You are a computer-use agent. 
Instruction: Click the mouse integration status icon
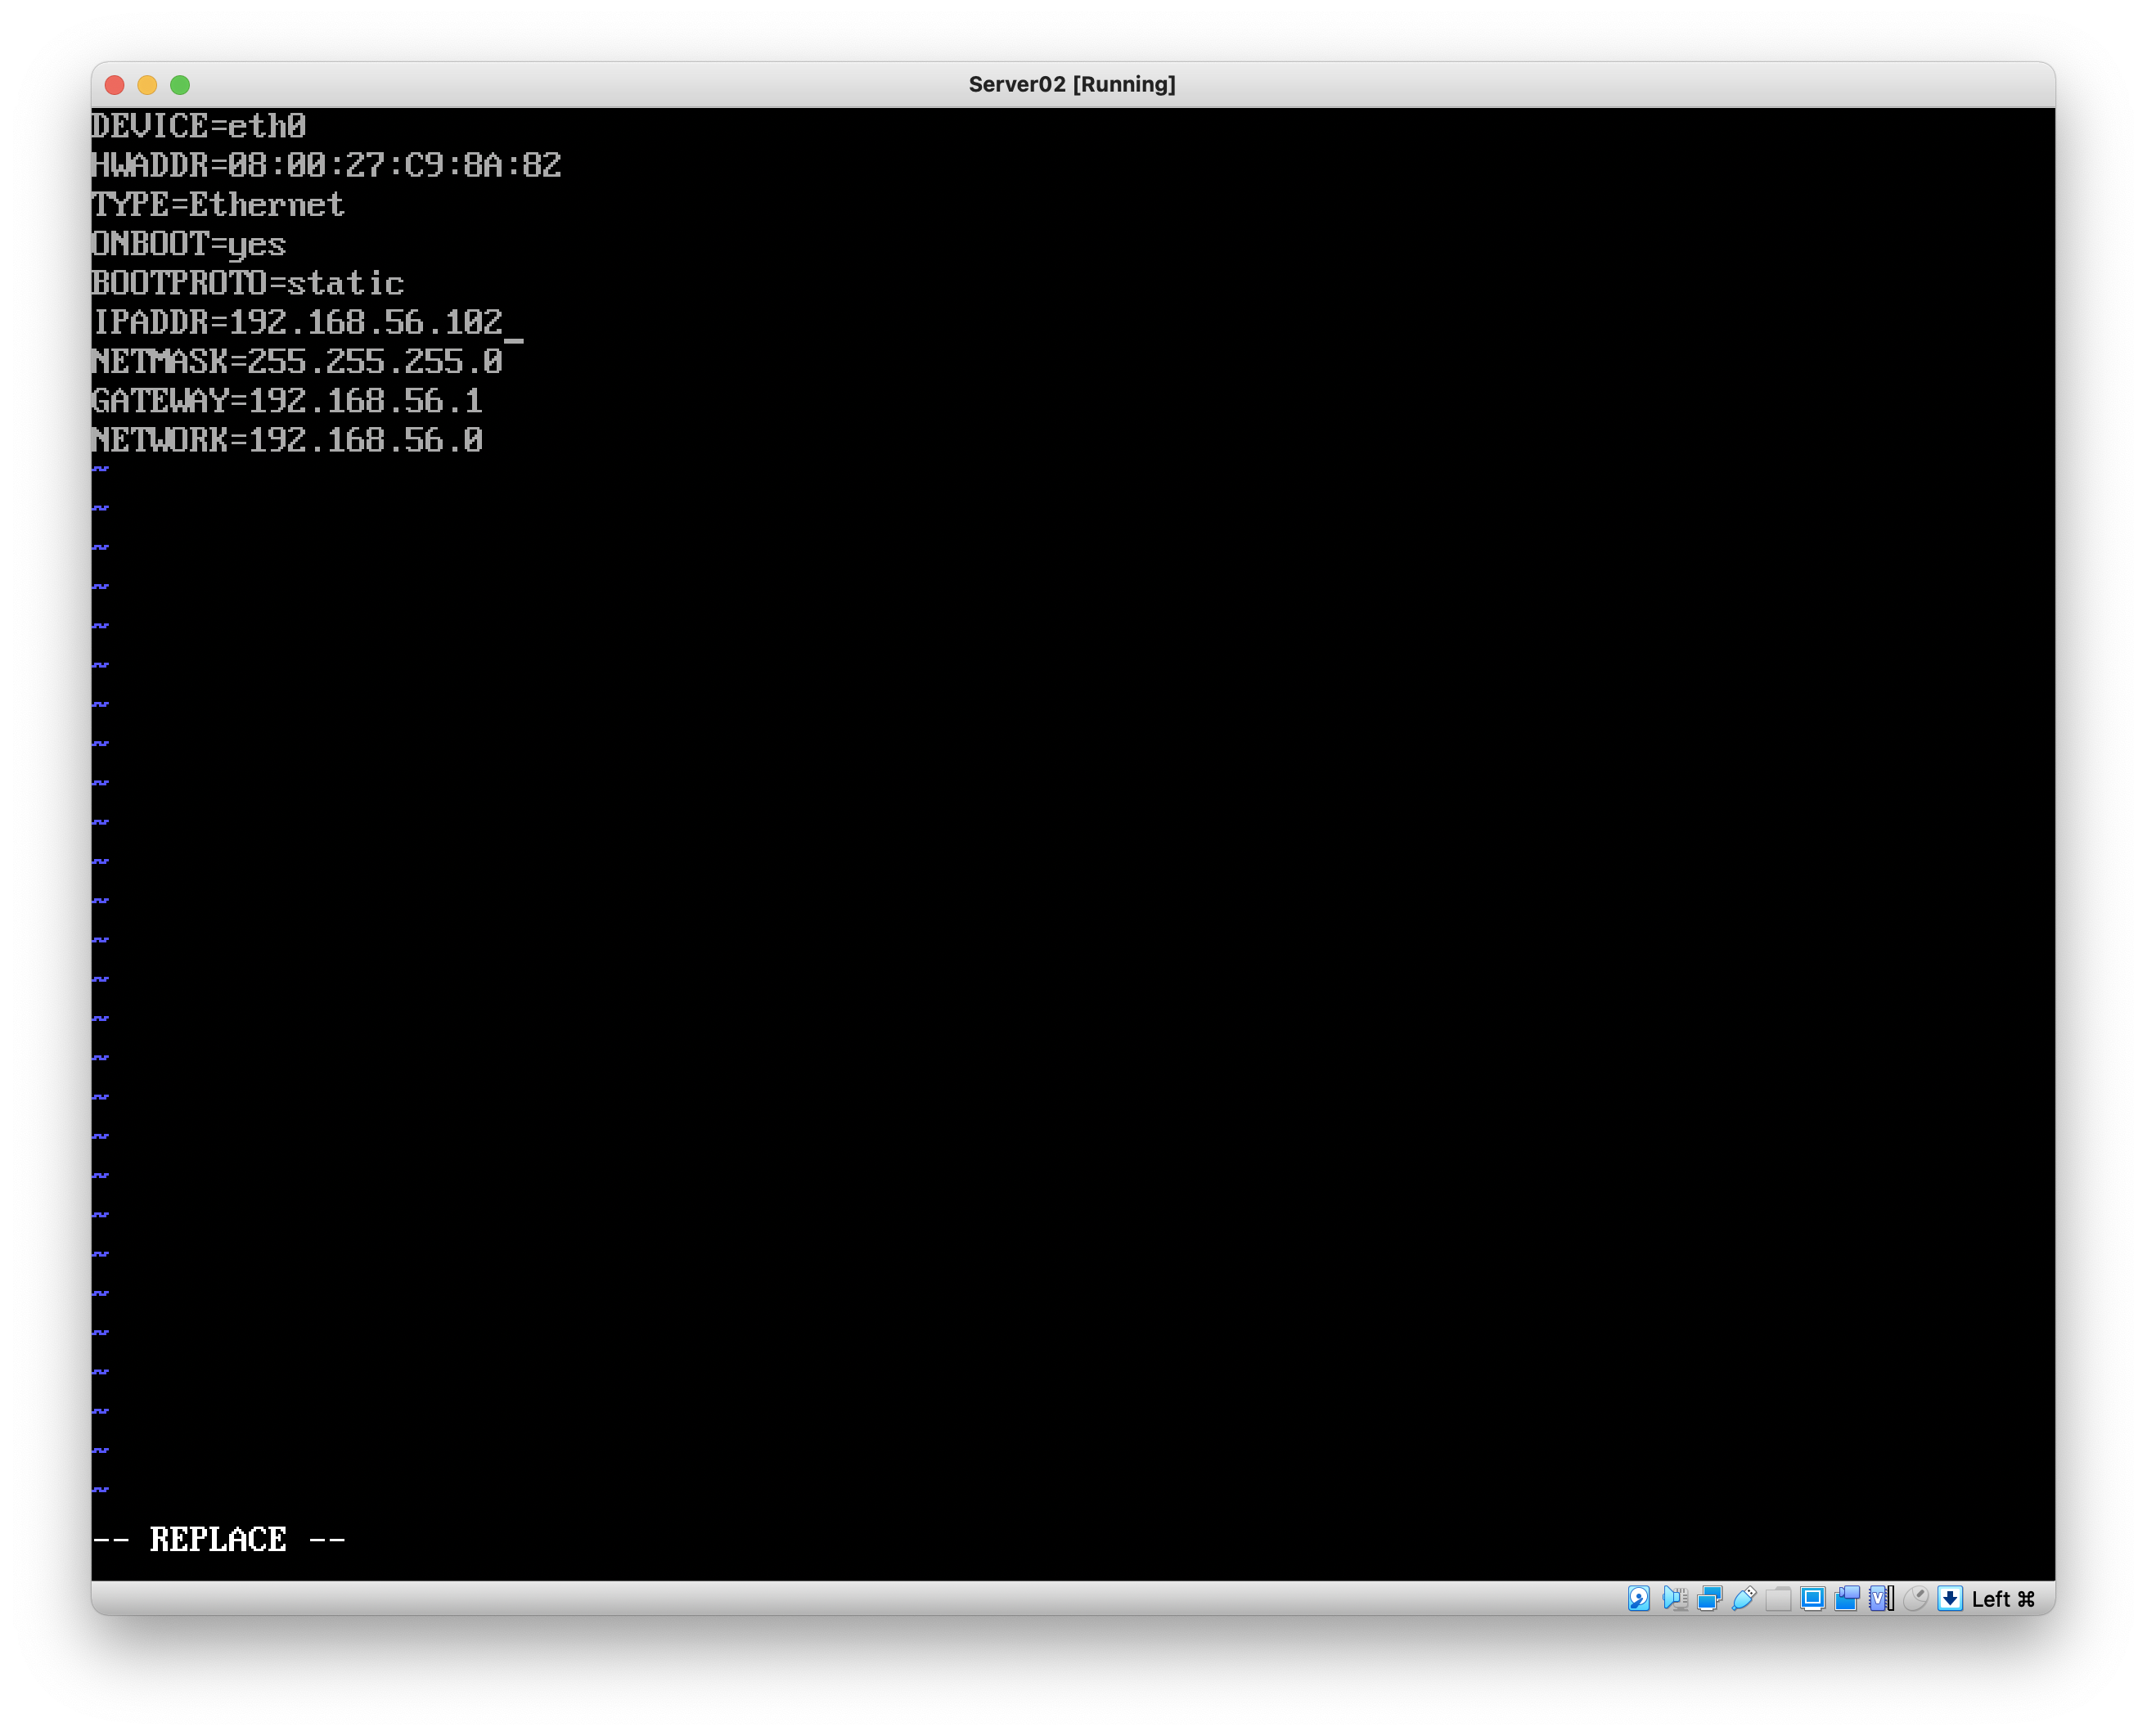[x=1915, y=1598]
